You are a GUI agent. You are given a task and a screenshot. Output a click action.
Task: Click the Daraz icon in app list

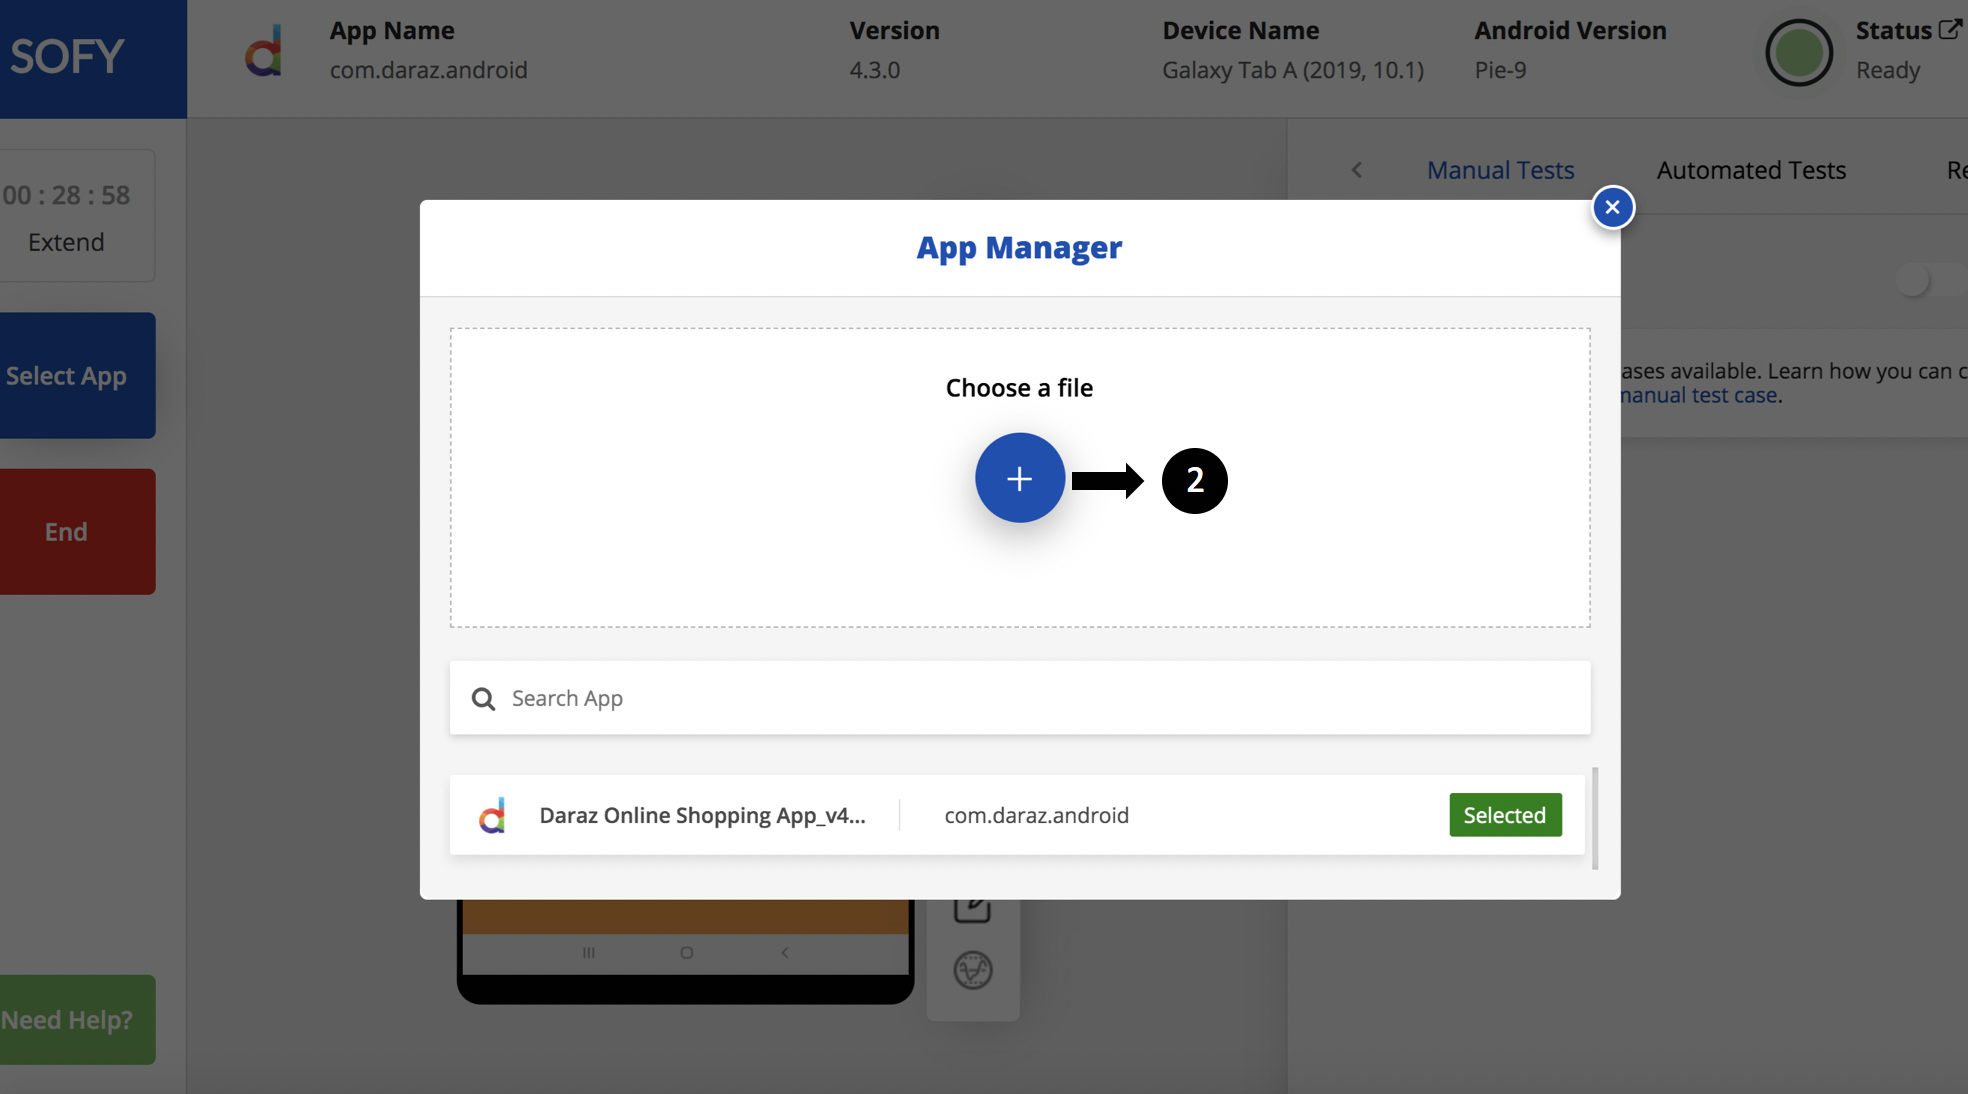pos(492,815)
